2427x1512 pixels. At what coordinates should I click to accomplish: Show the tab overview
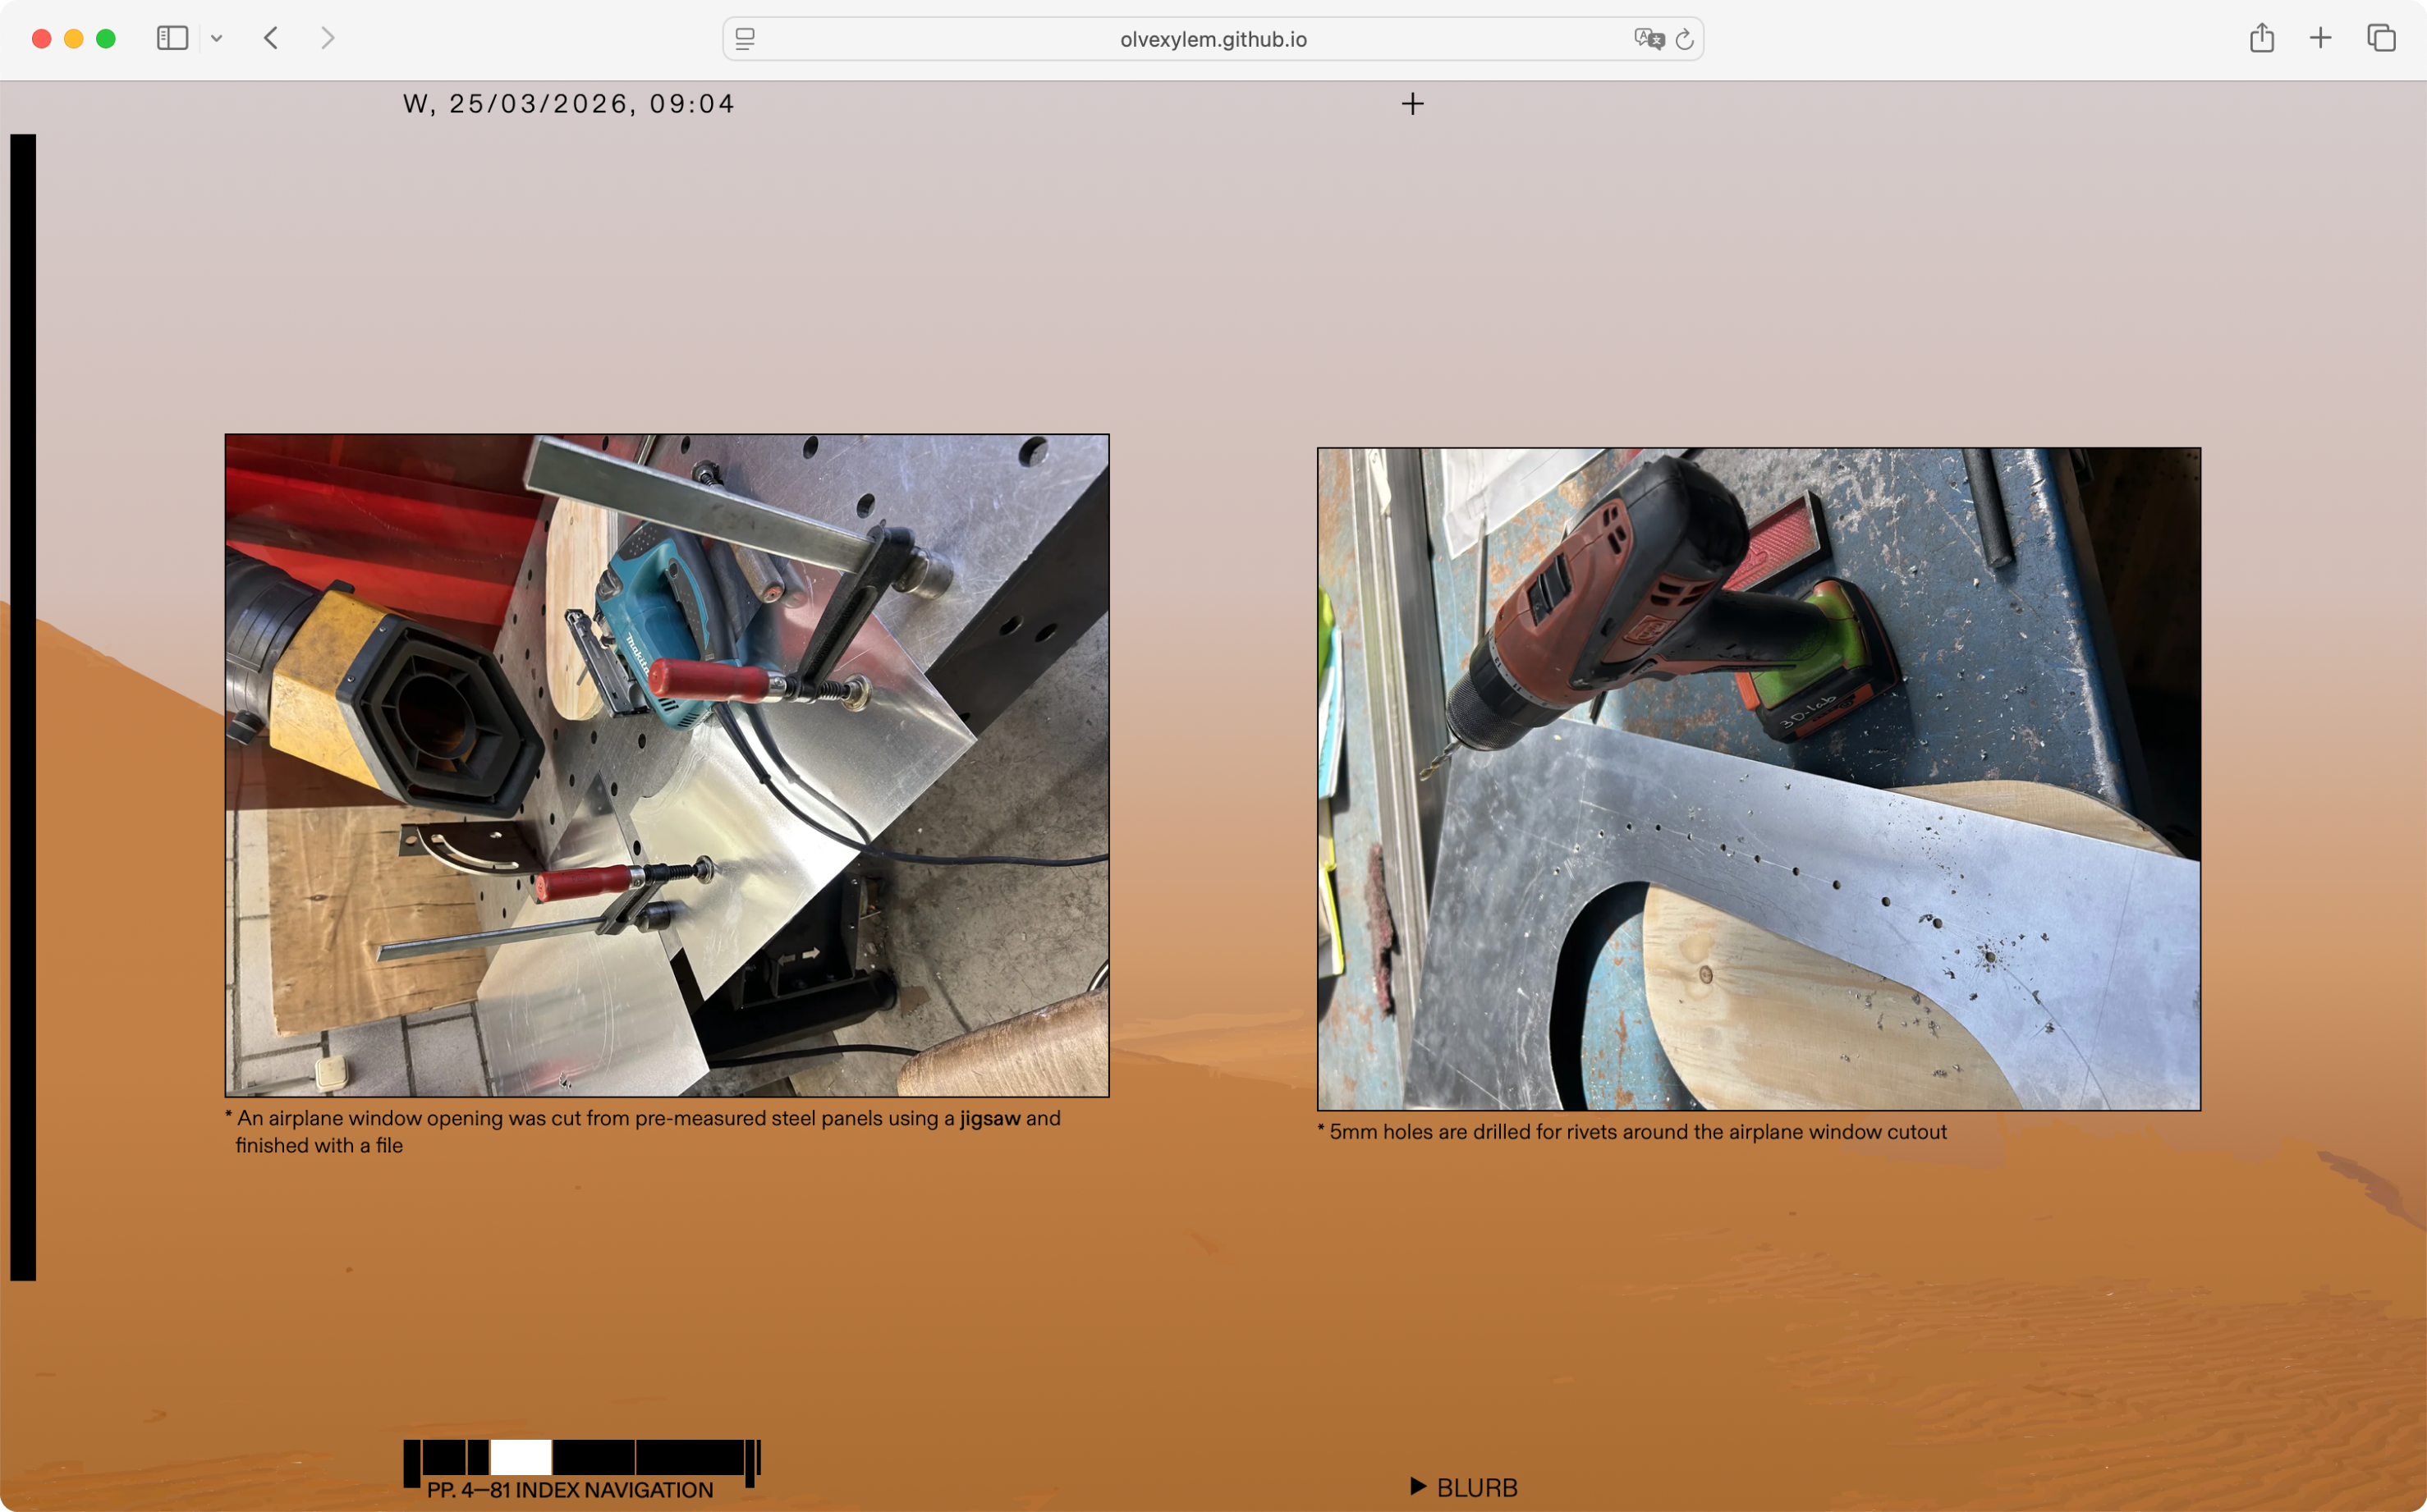click(2381, 38)
